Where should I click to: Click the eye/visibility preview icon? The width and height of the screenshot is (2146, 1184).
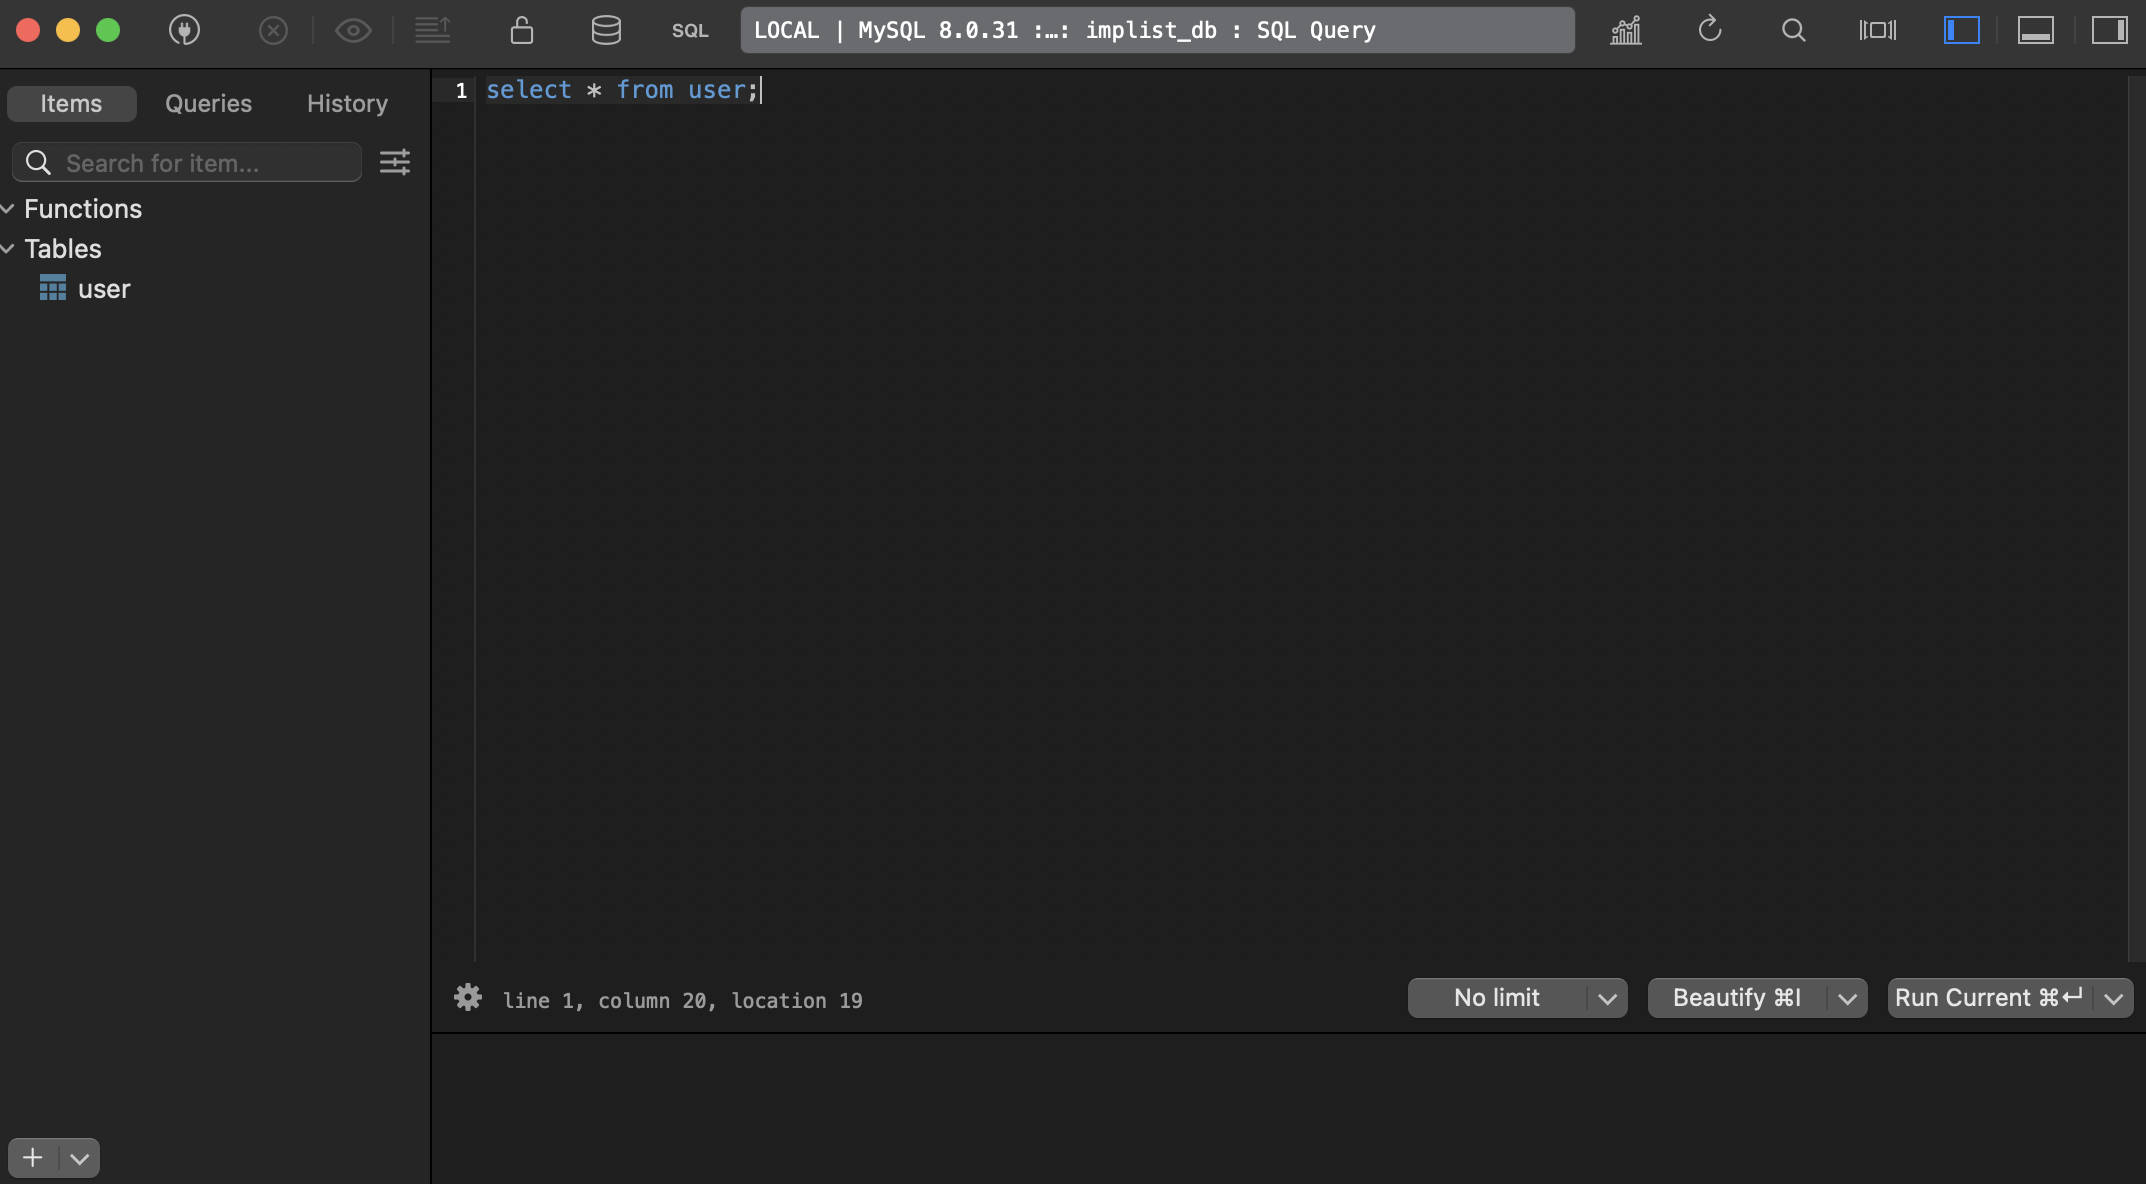[x=353, y=29]
